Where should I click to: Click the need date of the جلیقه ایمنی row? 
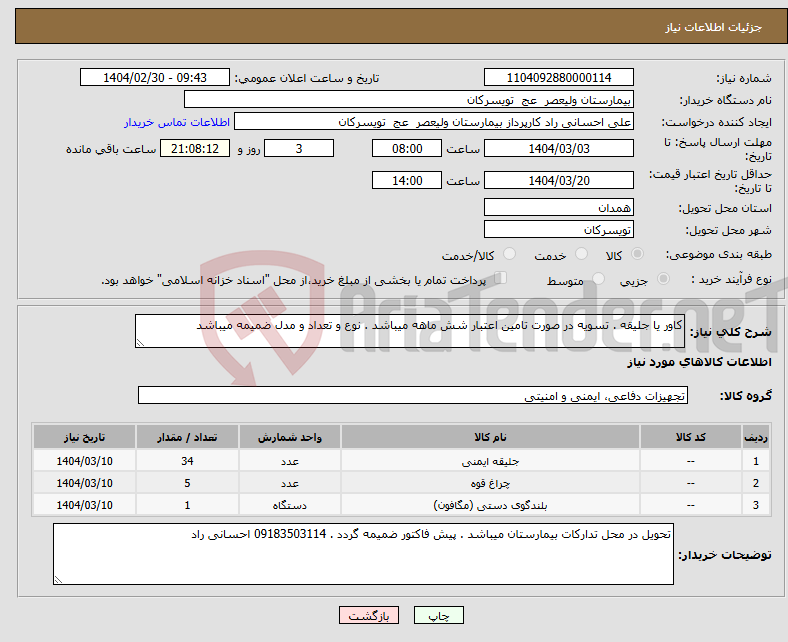pyautogui.click(x=84, y=461)
